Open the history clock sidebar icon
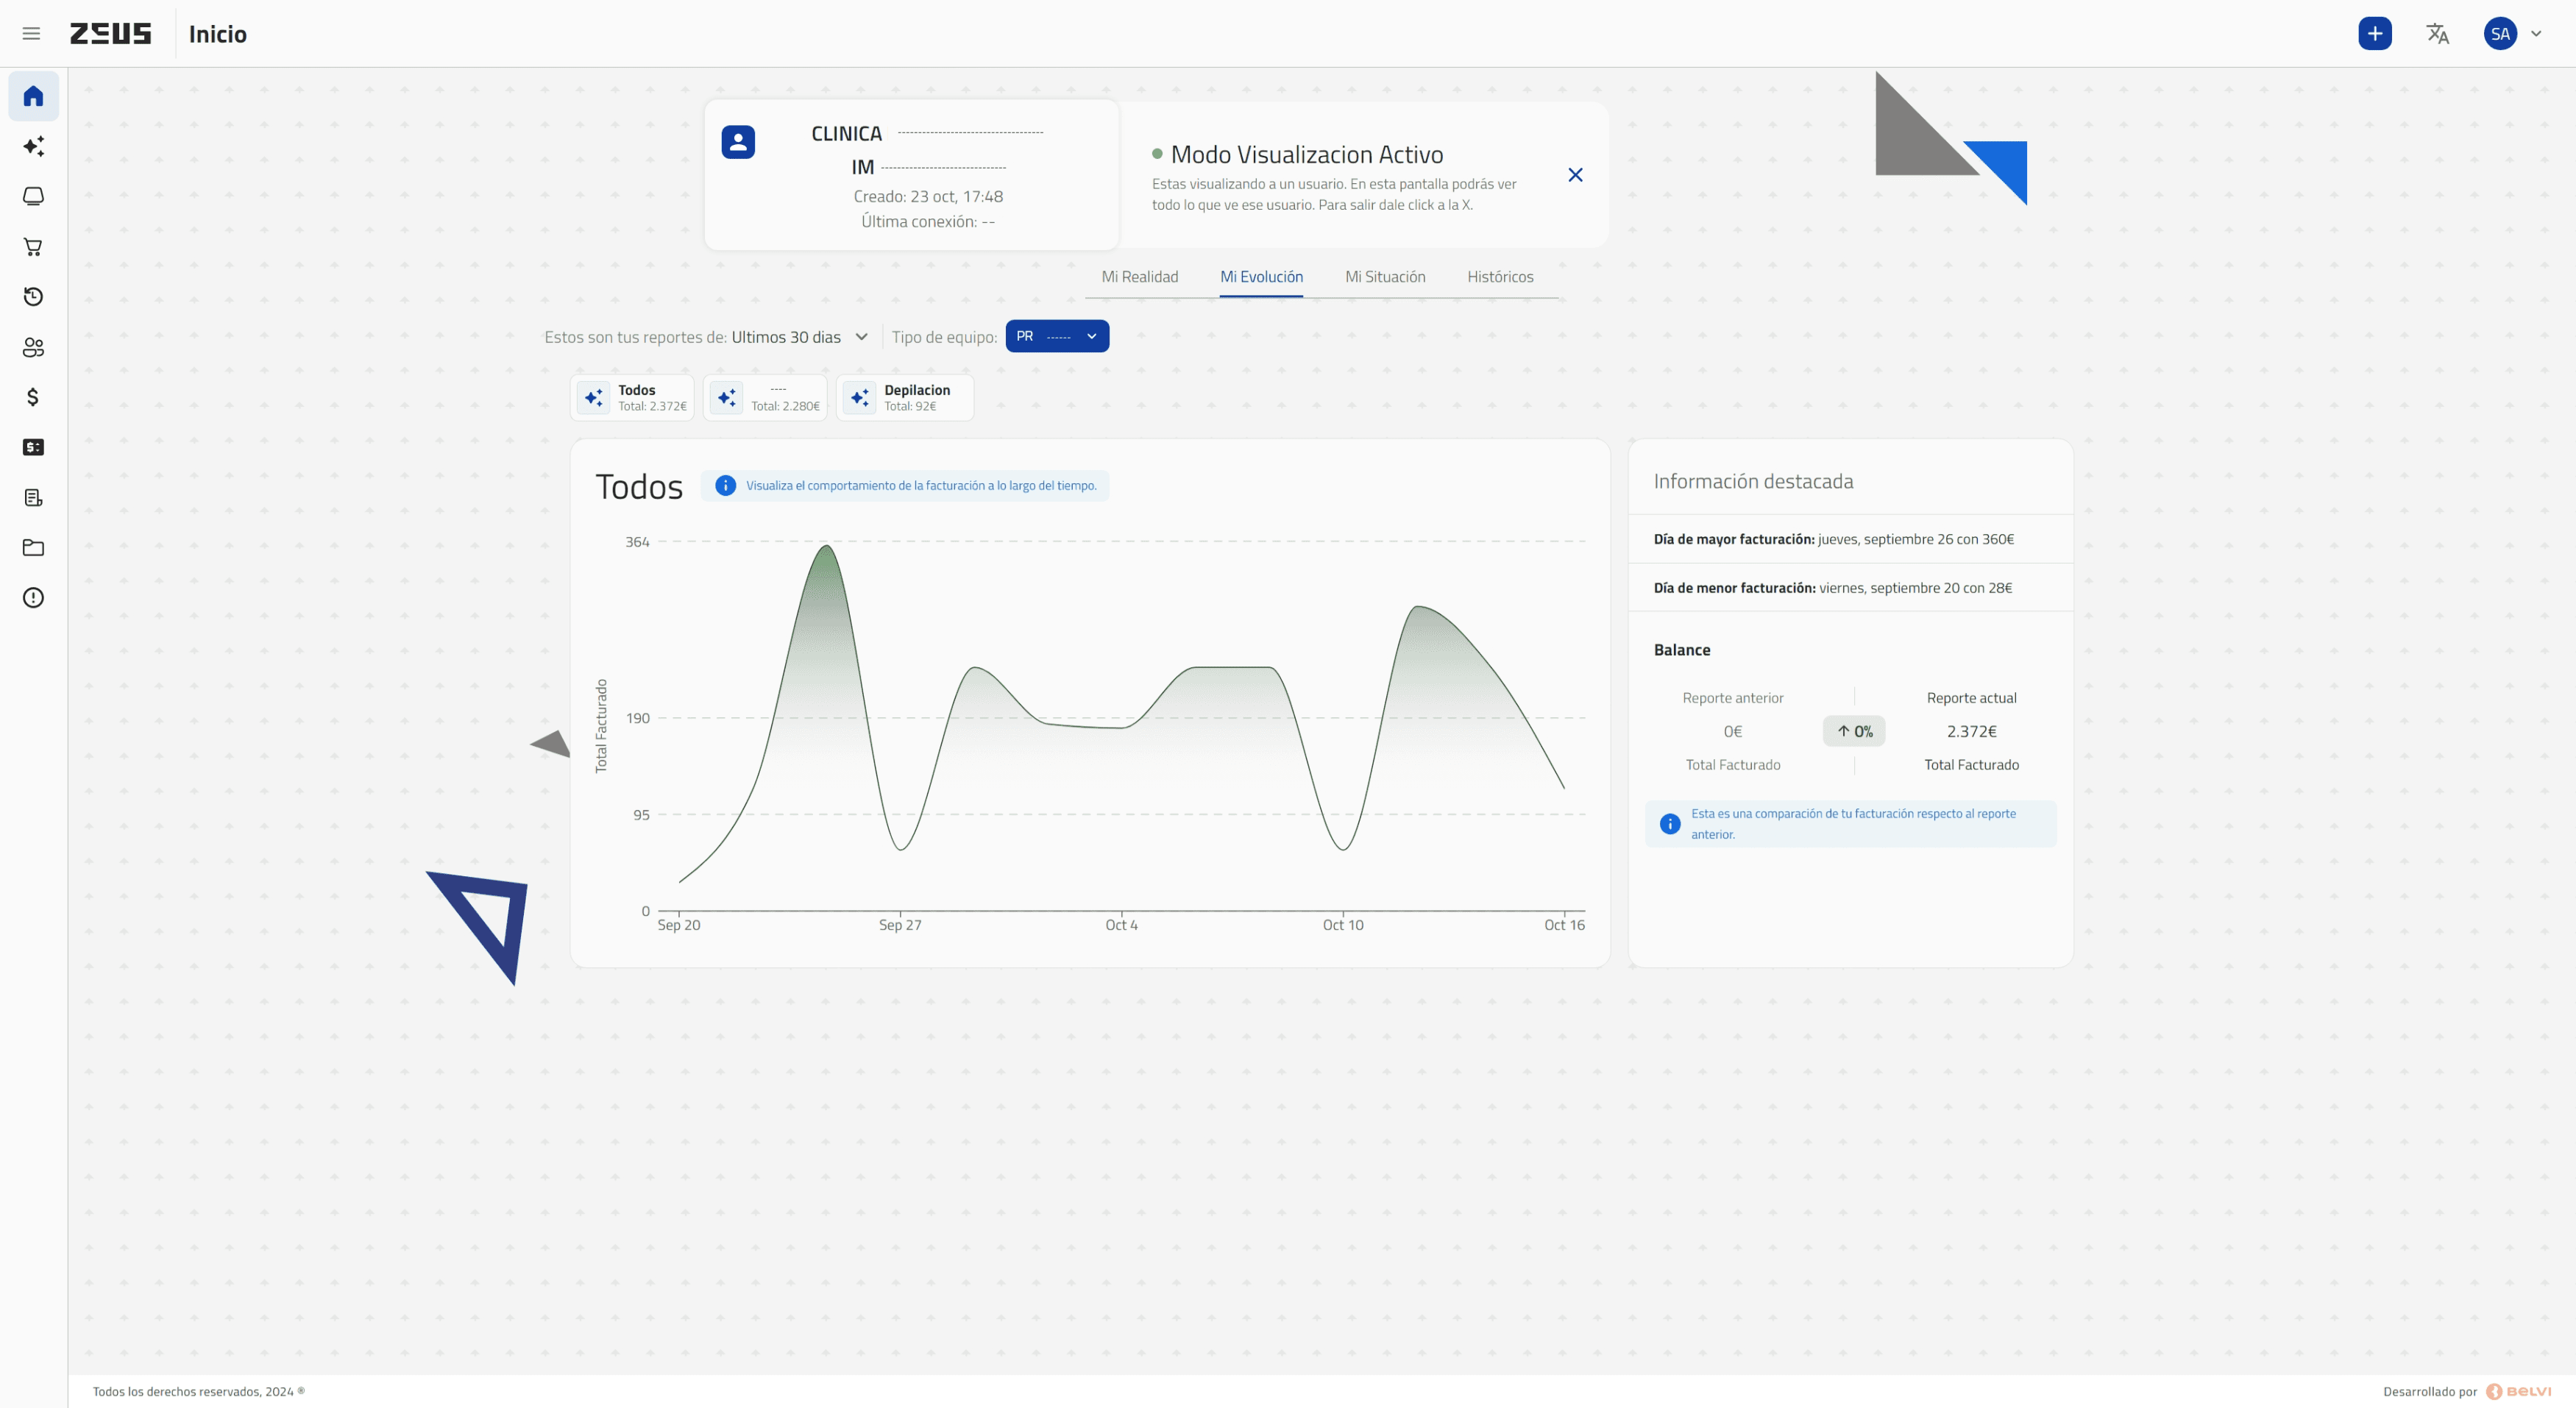2576x1408 pixels. pyautogui.click(x=33, y=297)
